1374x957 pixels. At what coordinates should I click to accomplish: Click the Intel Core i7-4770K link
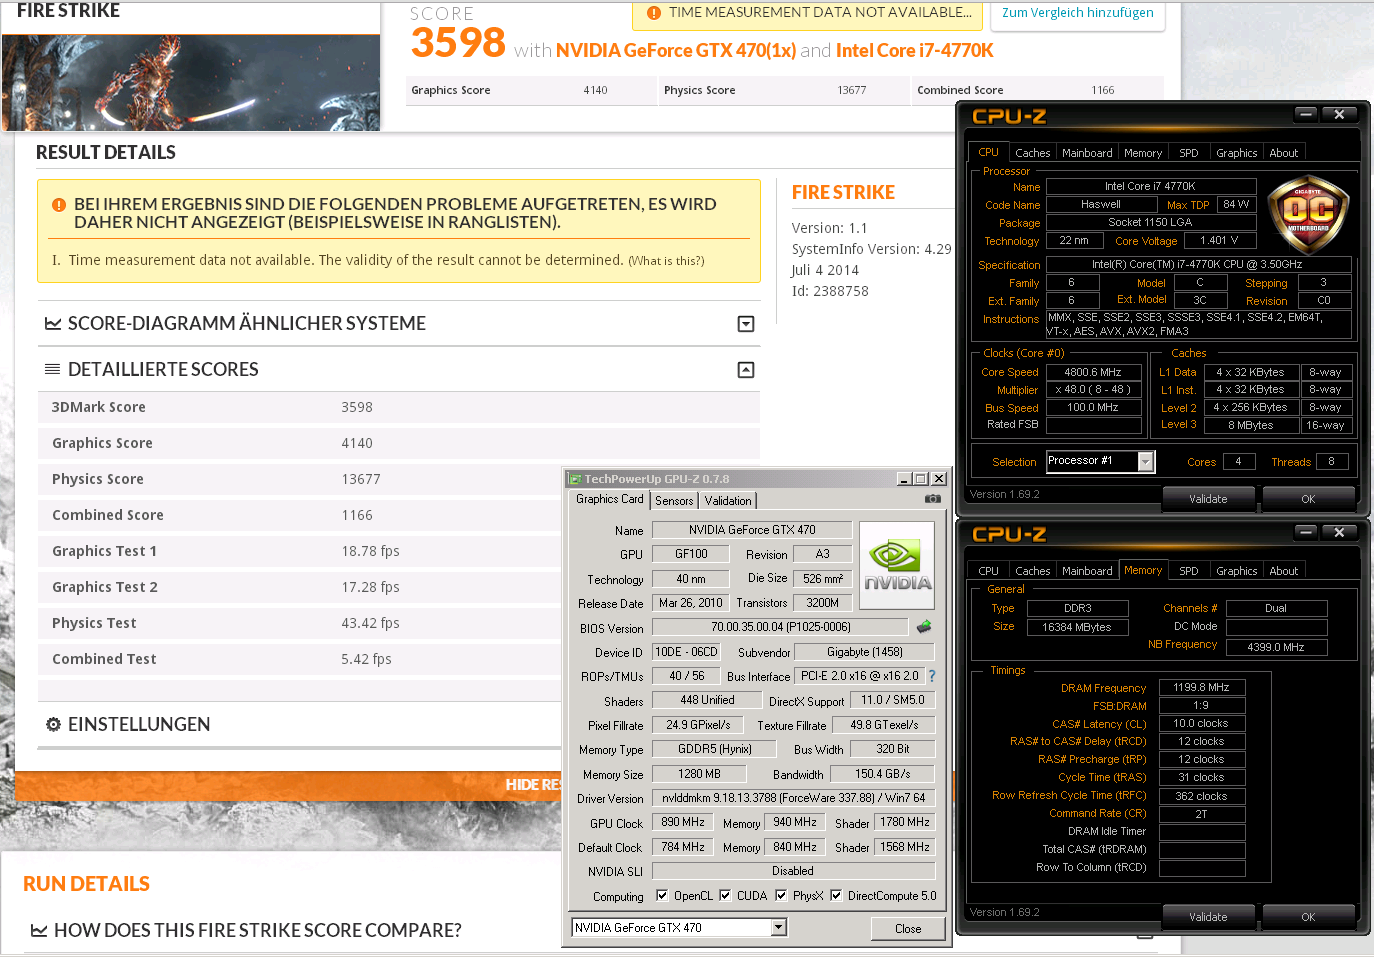click(x=915, y=50)
